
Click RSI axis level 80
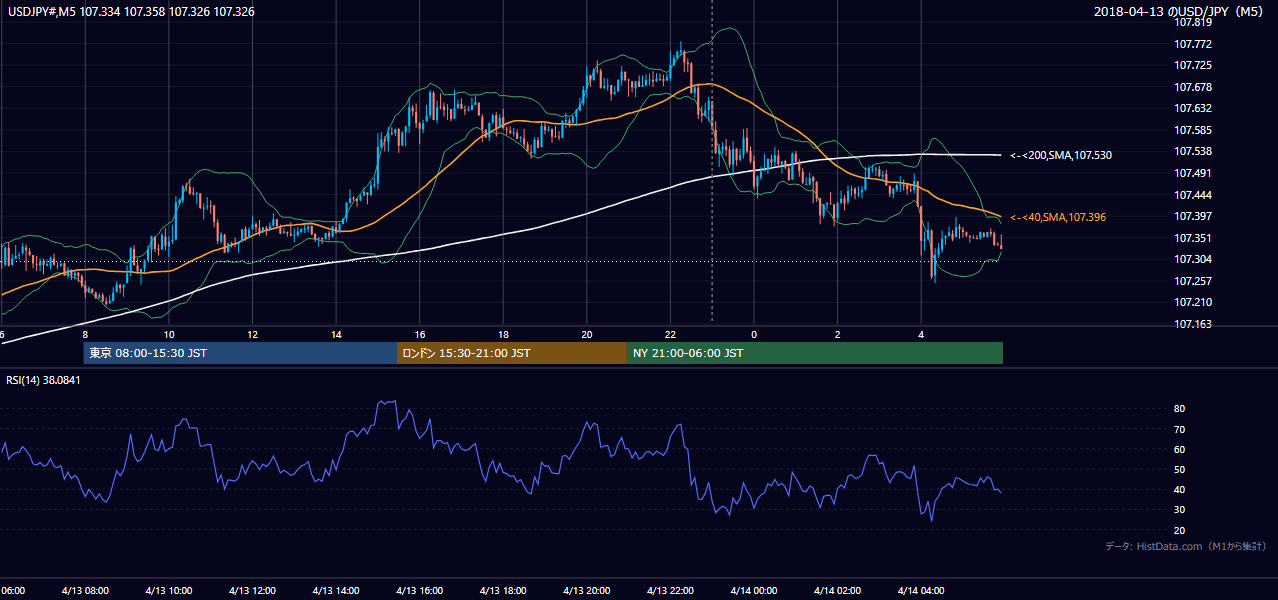point(1180,409)
